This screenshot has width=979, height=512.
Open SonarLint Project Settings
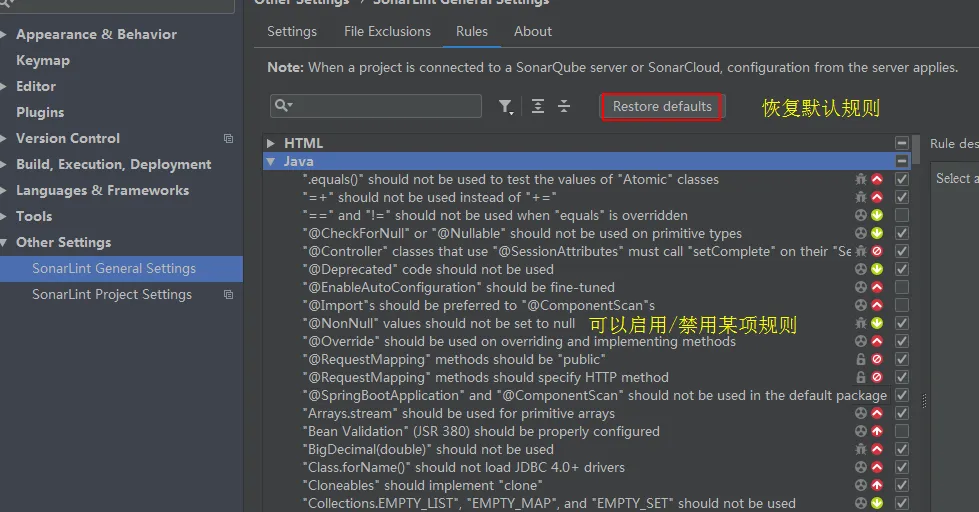pyautogui.click(x=112, y=295)
